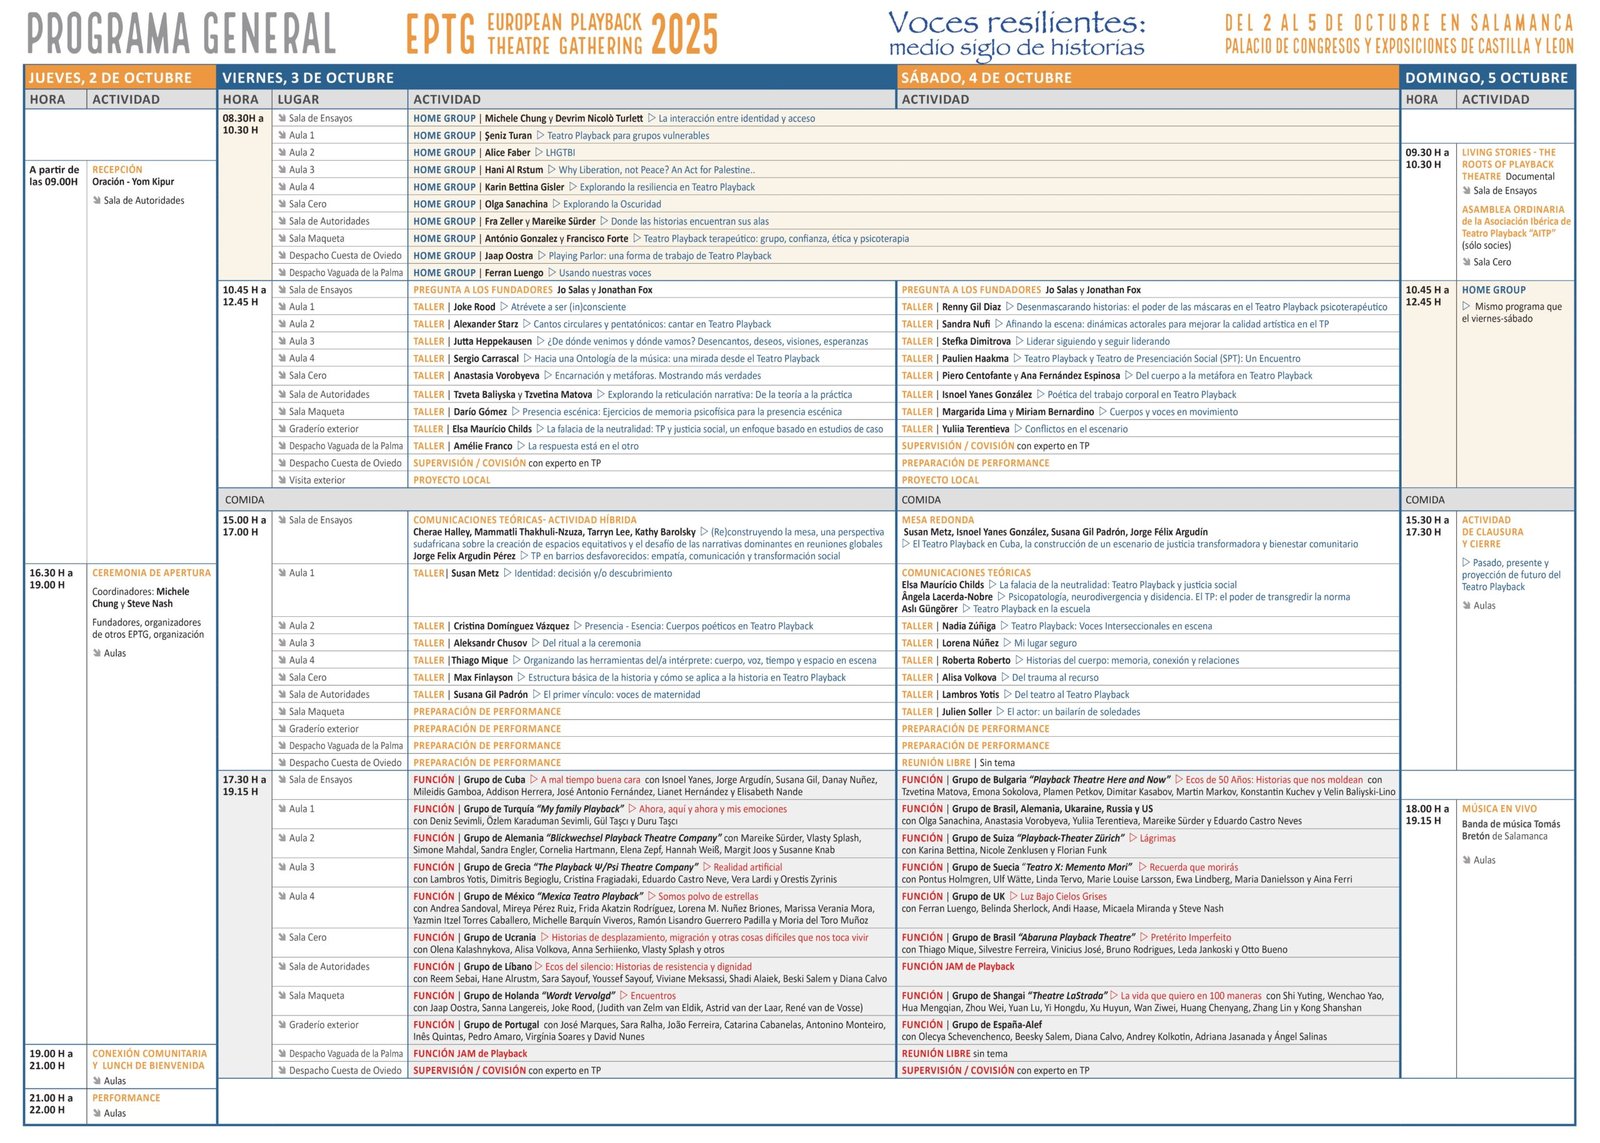Image resolution: width=1600 pixels, height=1143 pixels.
Task: Select the Sábado, 4 de Octubre header
Action: pyautogui.click(x=985, y=77)
